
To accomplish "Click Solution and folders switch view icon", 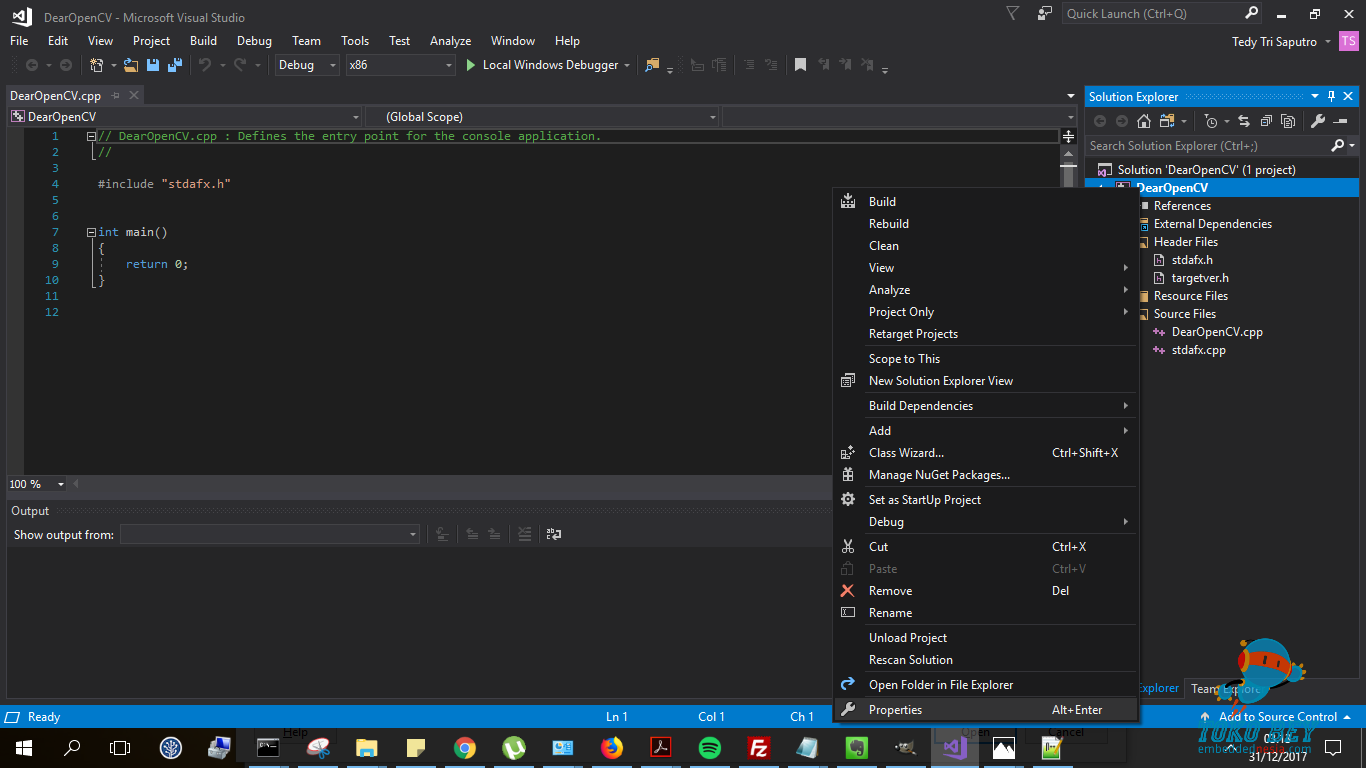I will (x=1165, y=121).
